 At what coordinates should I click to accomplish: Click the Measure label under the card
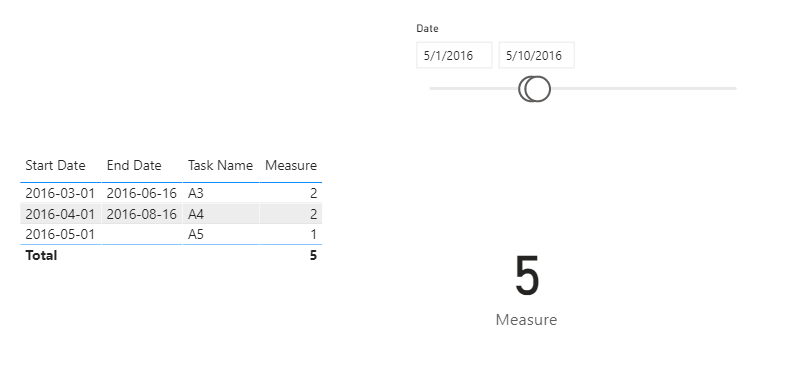tap(526, 320)
